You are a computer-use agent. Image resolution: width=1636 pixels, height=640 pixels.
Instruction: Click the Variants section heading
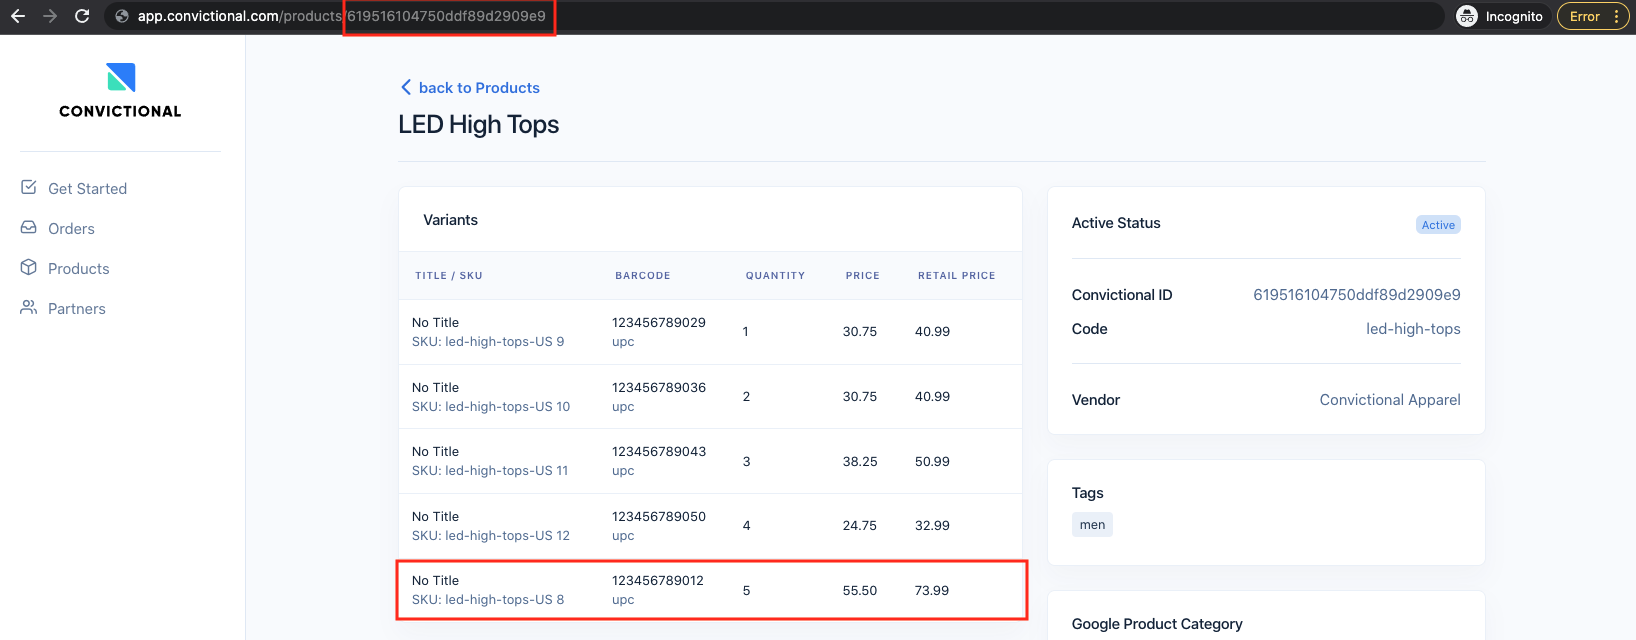(x=450, y=220)
